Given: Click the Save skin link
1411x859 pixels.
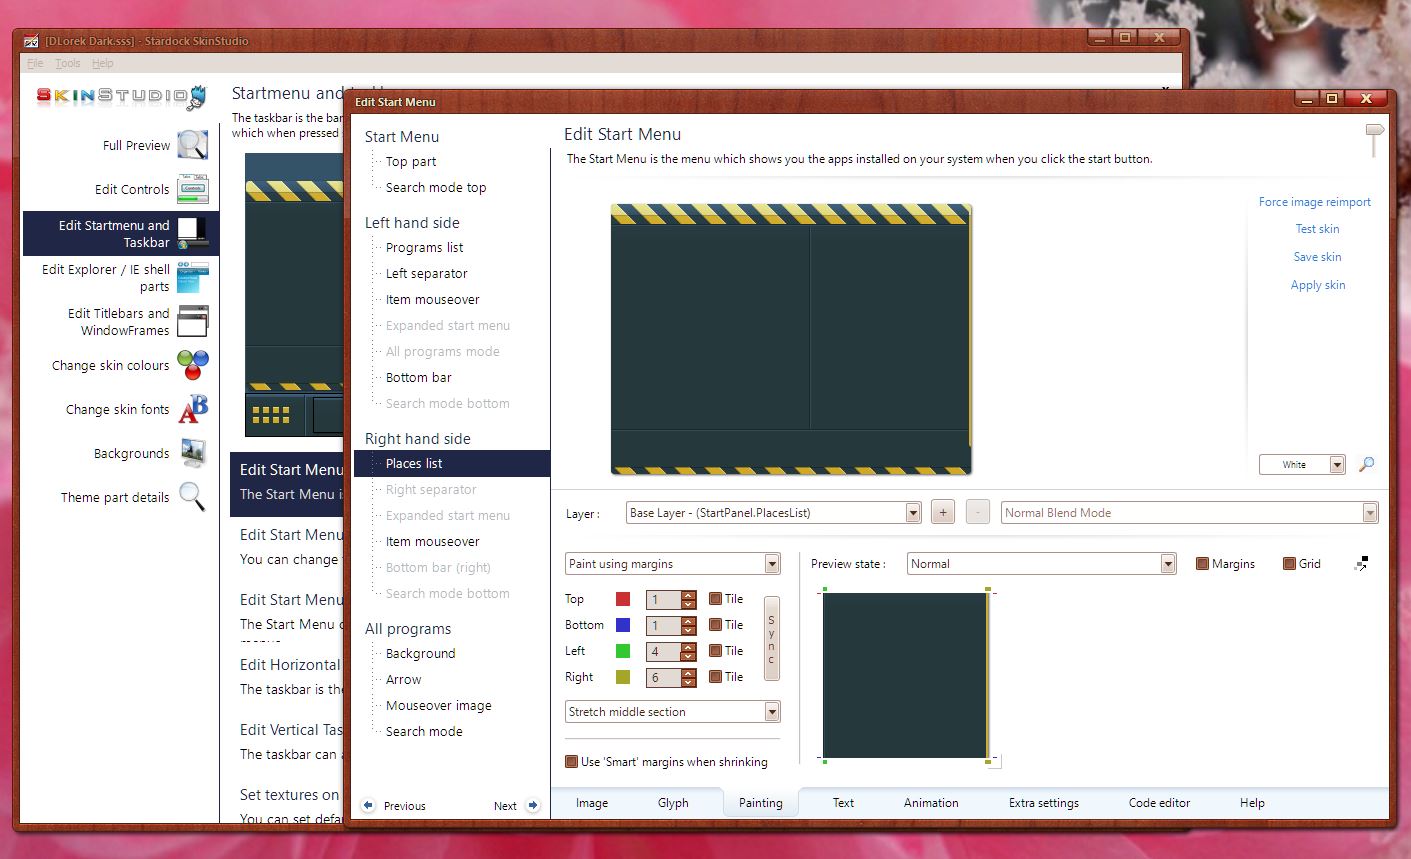Looking at the screenshot, I should pos(1317,257).
